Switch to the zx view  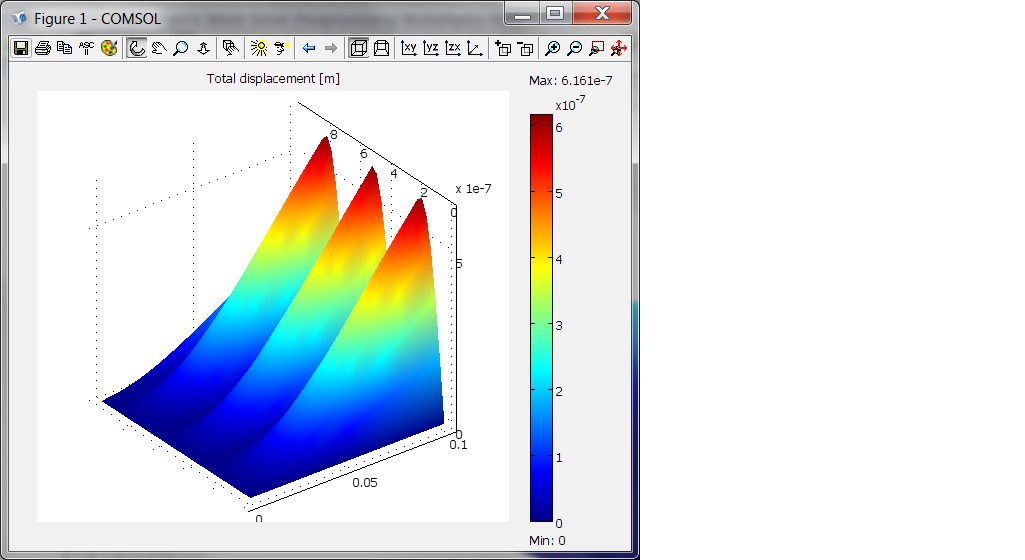pyautogui.click(x=453, y=48)
